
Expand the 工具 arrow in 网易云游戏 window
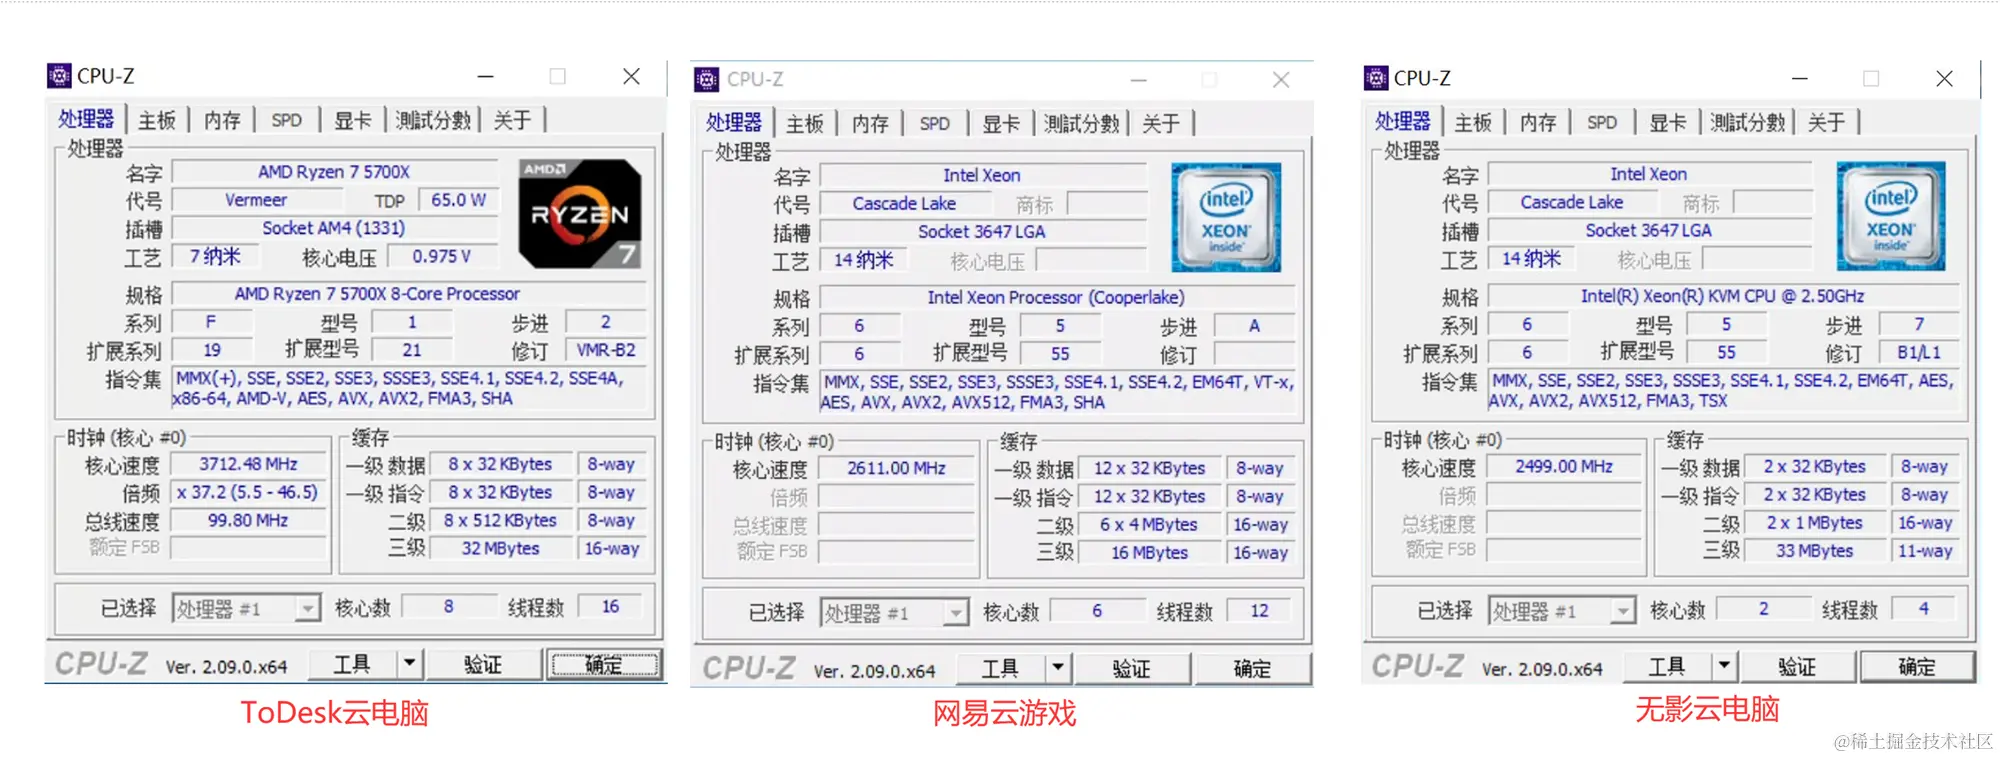coord(1058,668)
